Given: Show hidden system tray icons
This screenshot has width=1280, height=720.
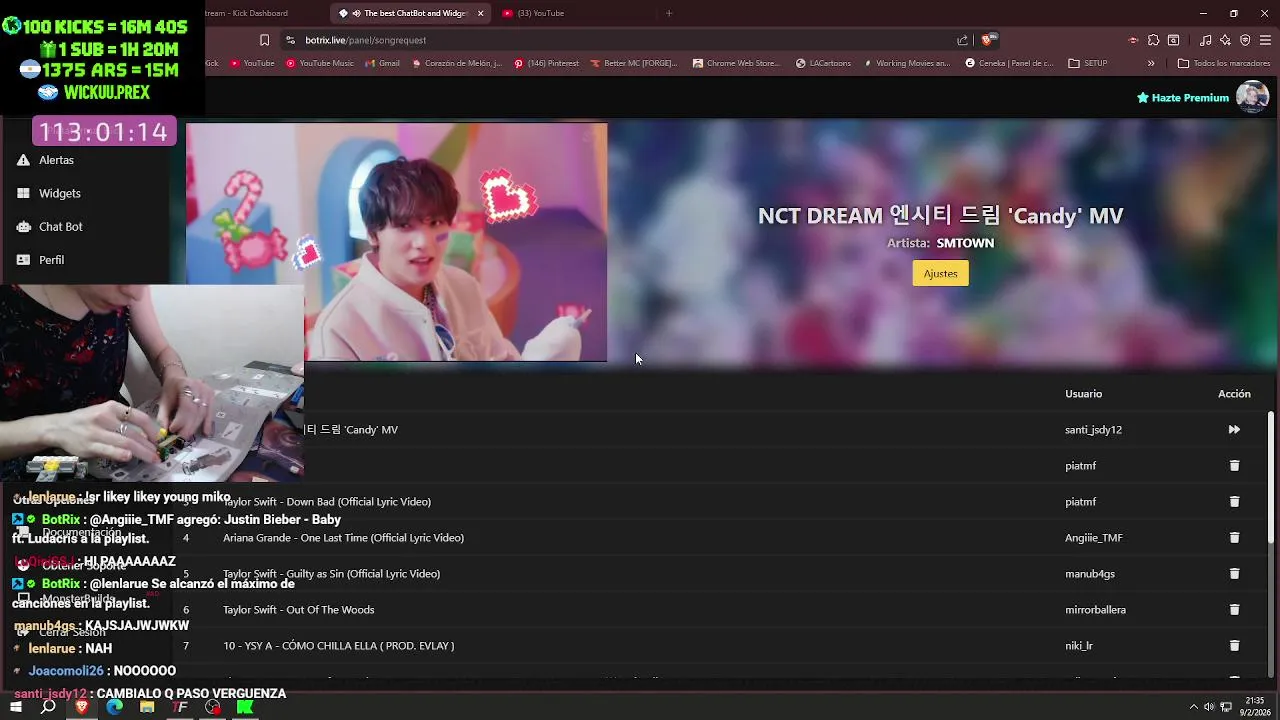Looking at the screenshot, I should [1193, 707].
